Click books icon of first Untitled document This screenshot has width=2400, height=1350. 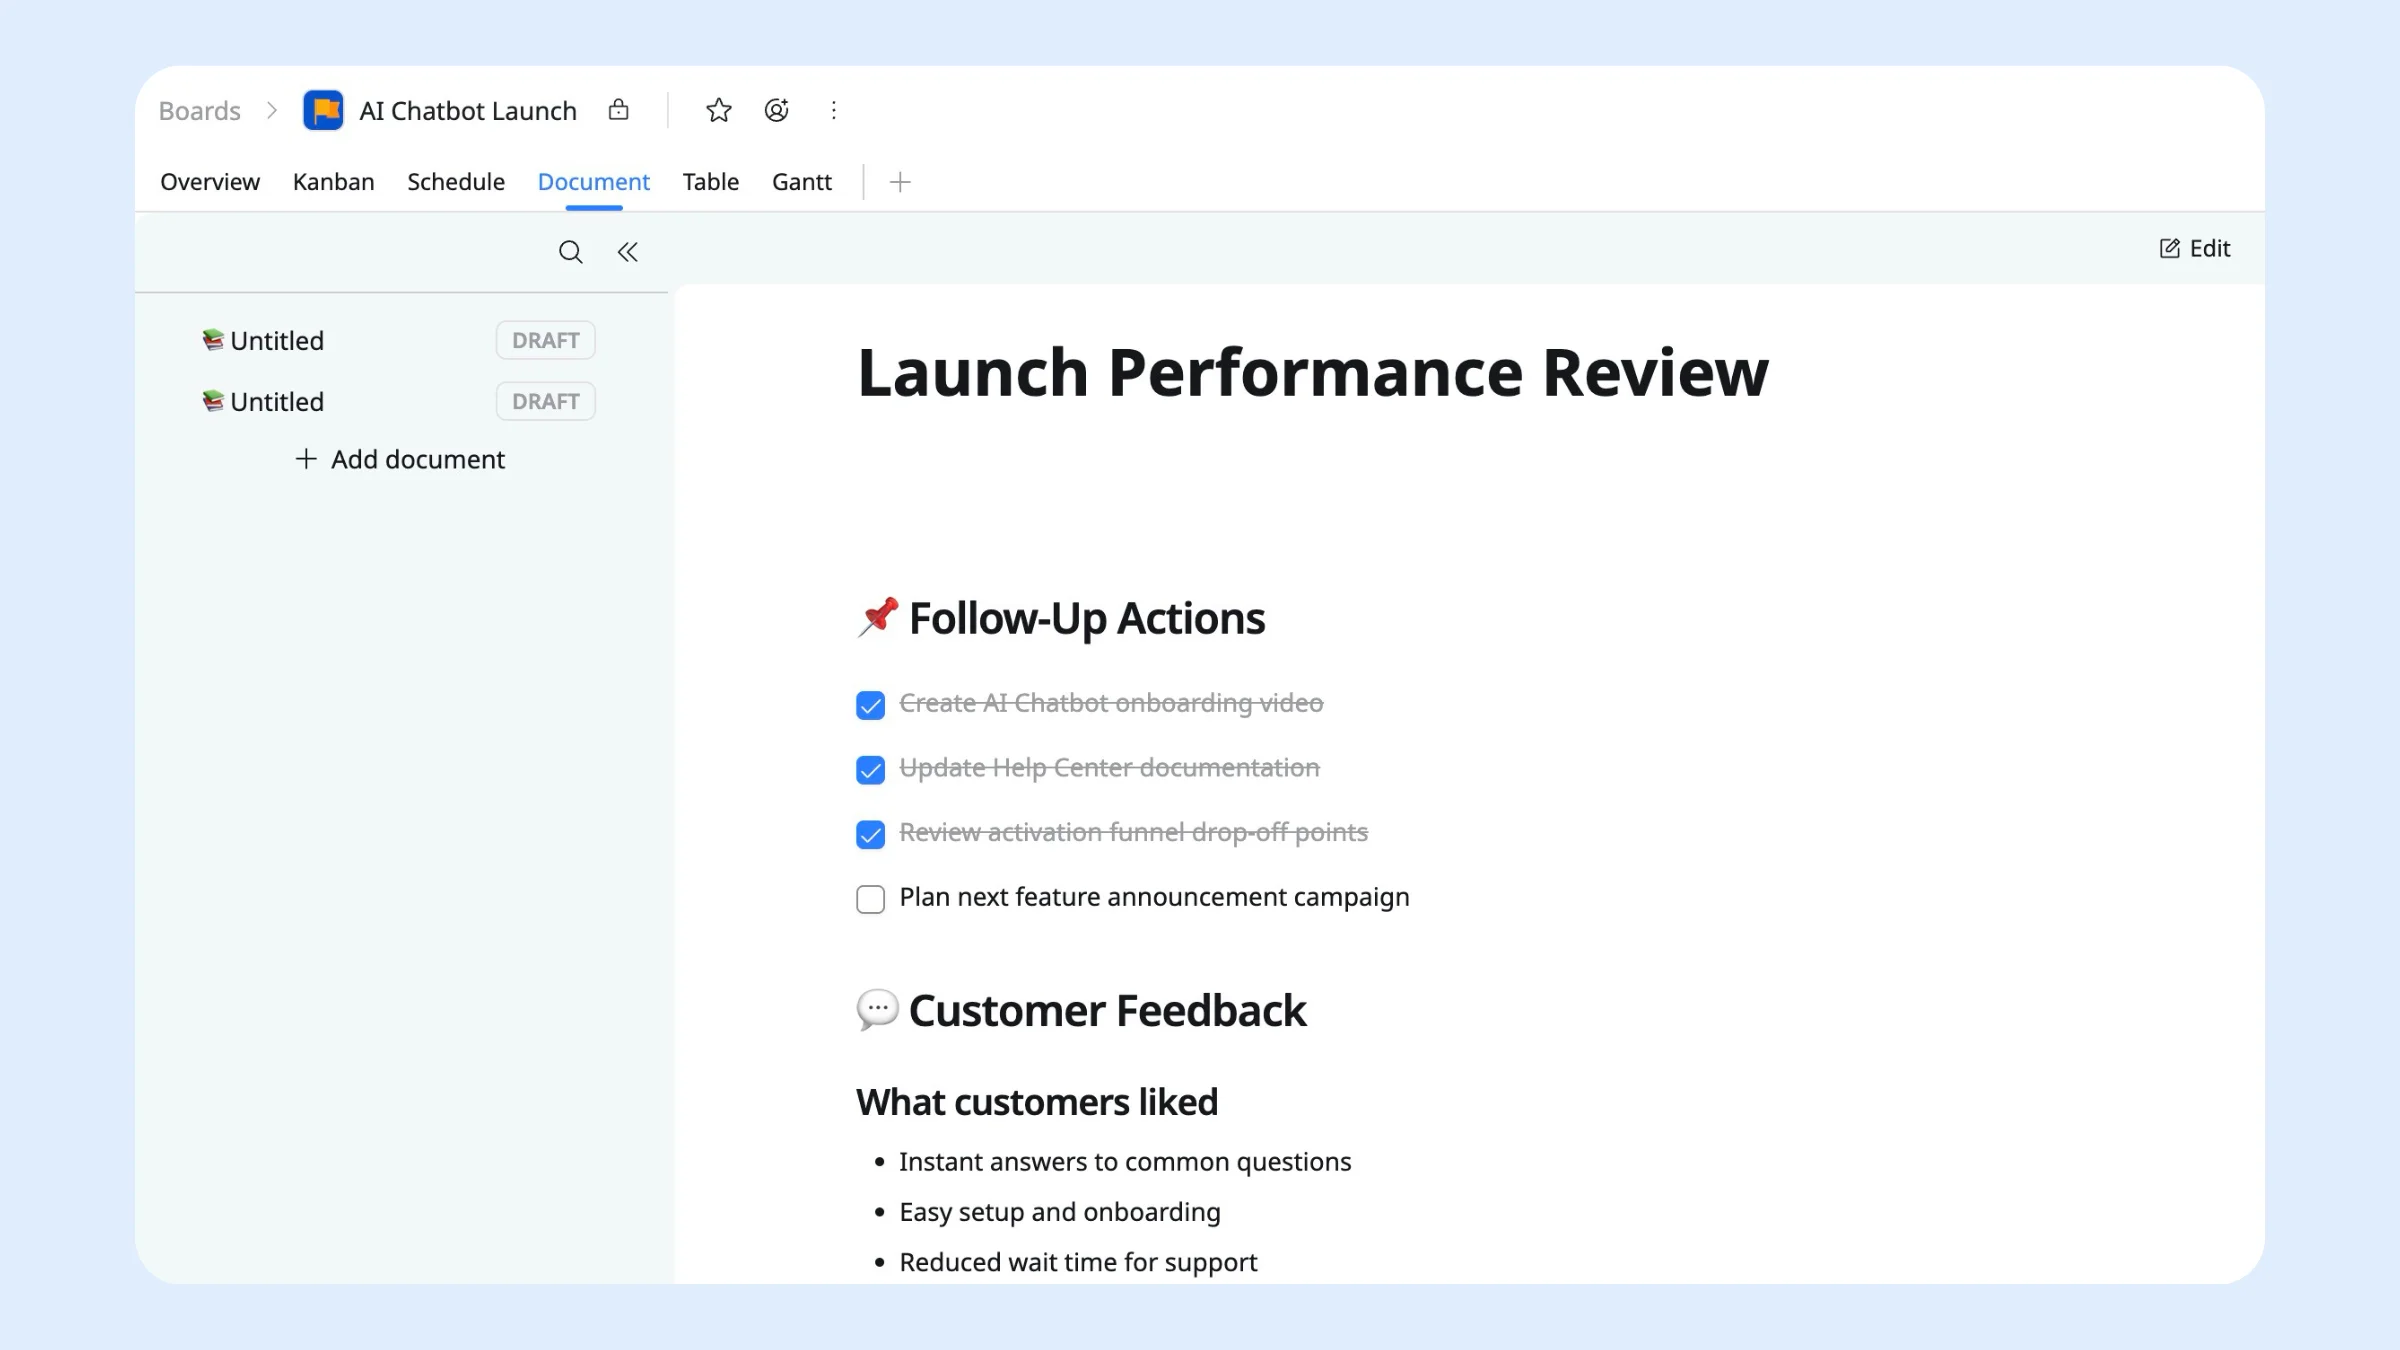(x=213, y=340)
